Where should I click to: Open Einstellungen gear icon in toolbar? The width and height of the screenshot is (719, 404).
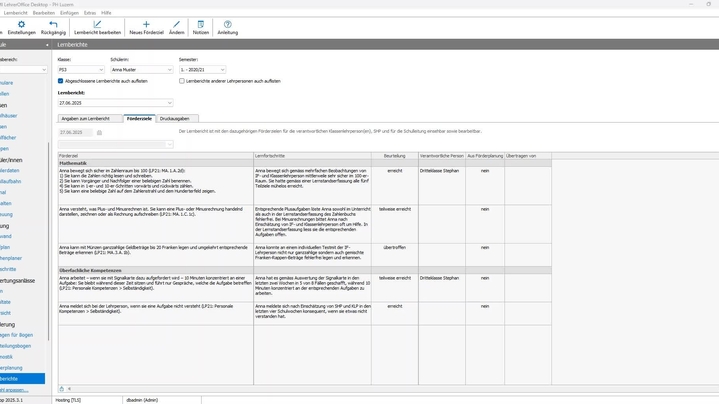(21, 24)
